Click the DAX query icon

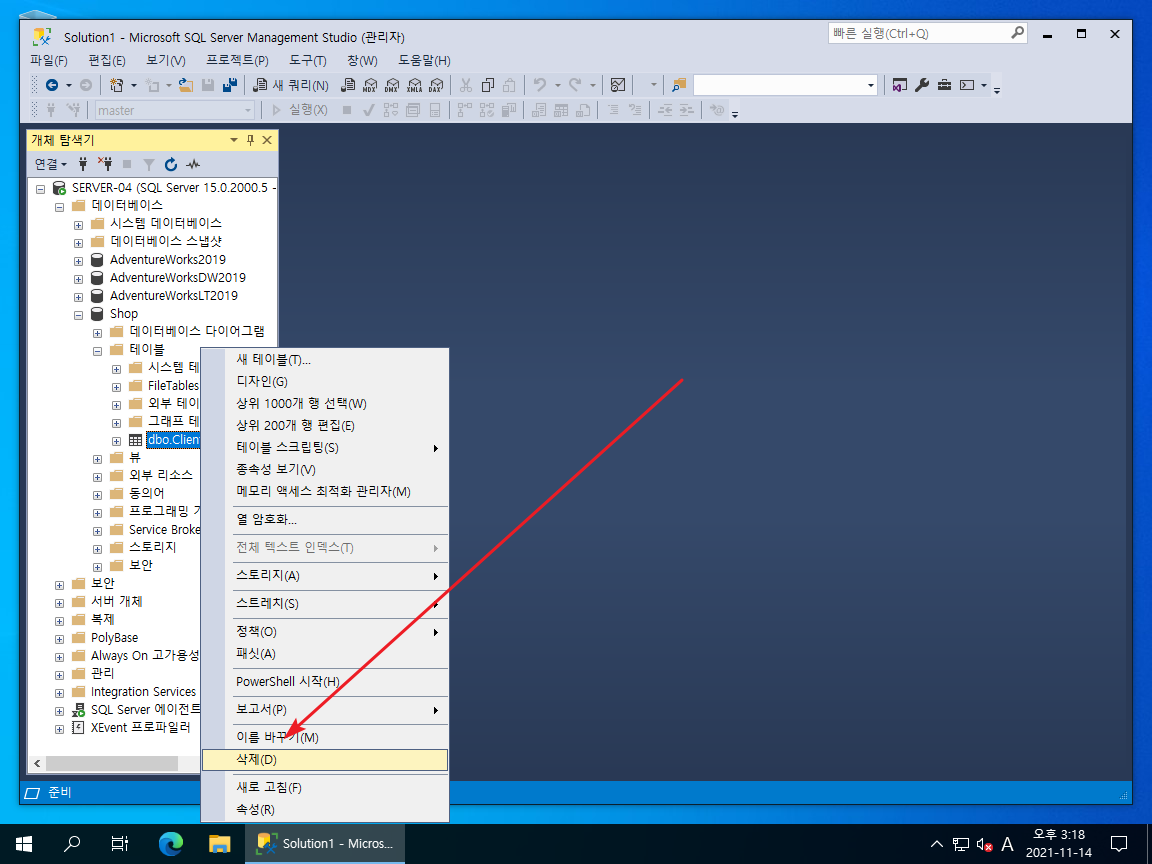436,85
